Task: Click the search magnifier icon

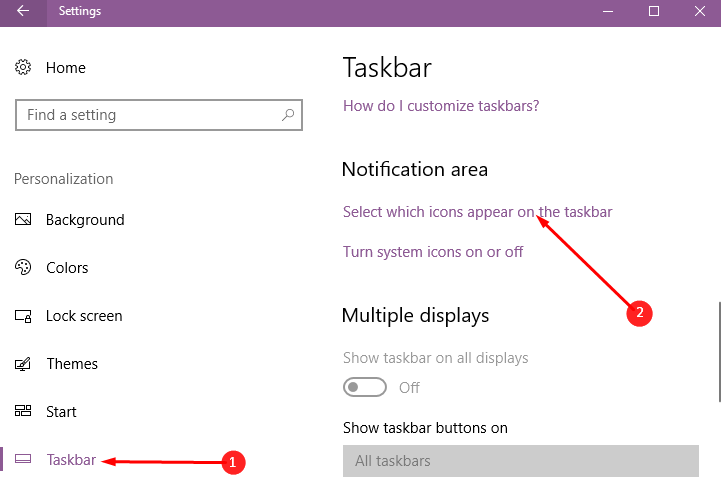Action: click(x=288, y=115)
